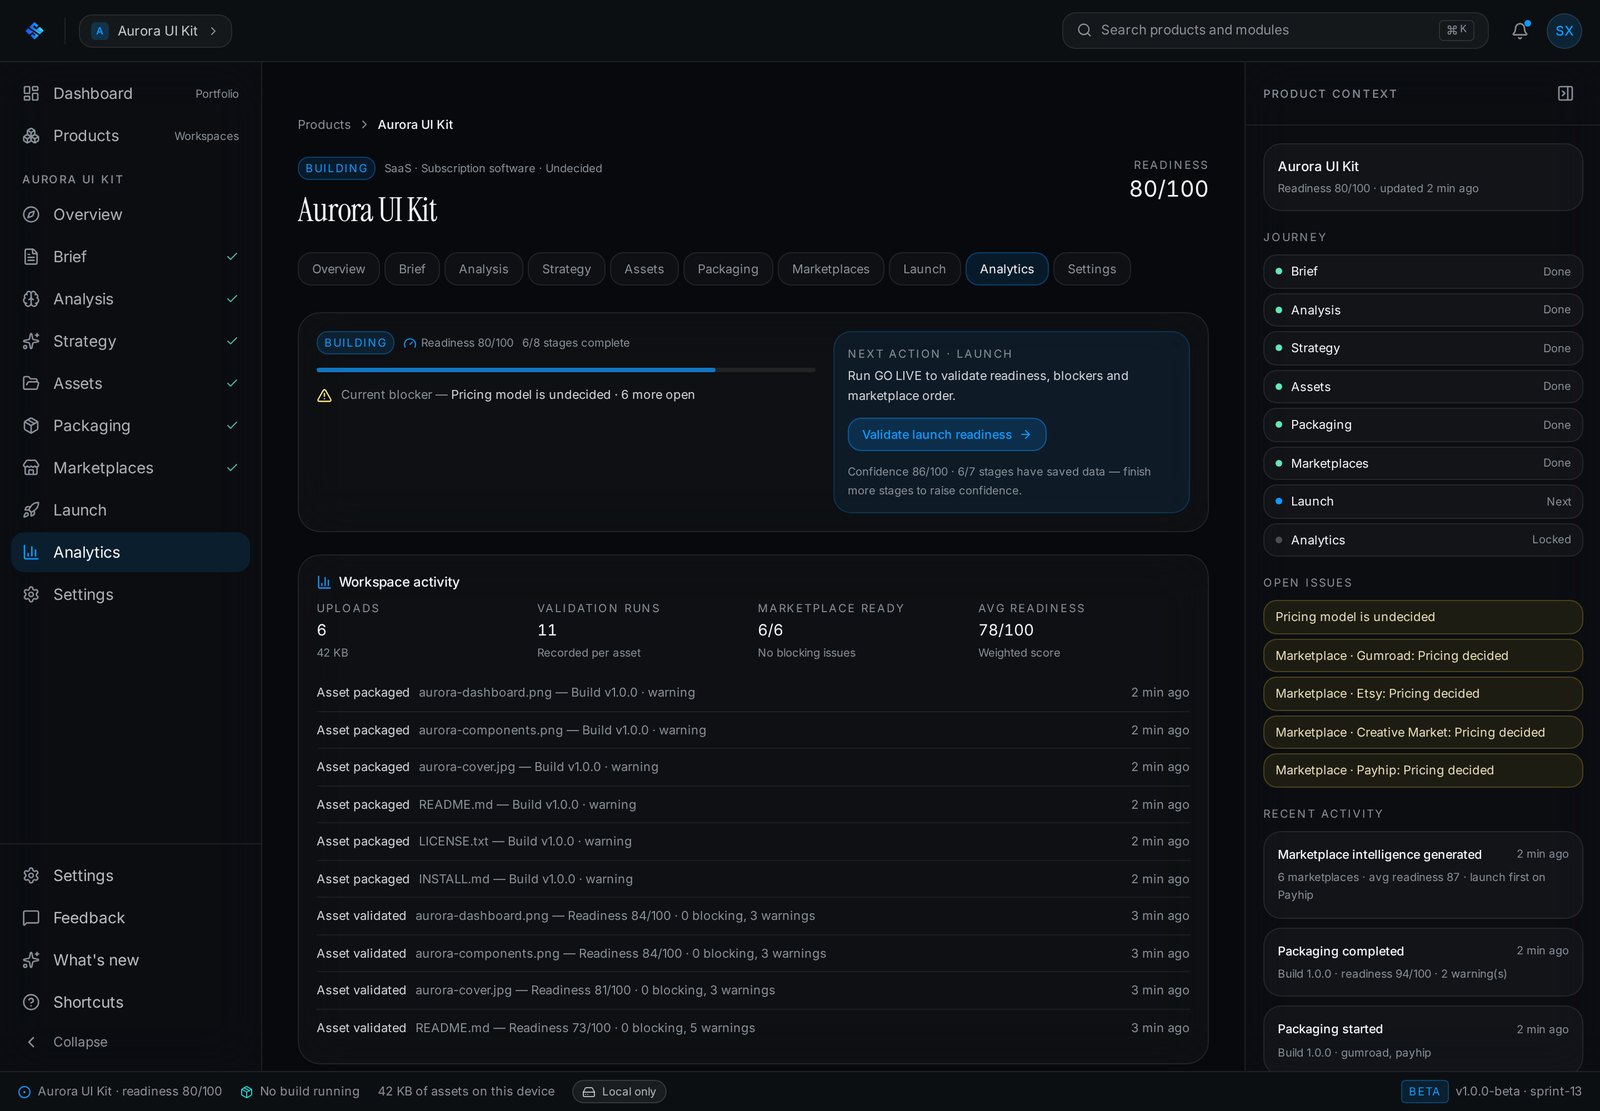Click the Marketplaces store icon
The width and height of the screenshot is (1600, 1111).
tap(31, 467)
